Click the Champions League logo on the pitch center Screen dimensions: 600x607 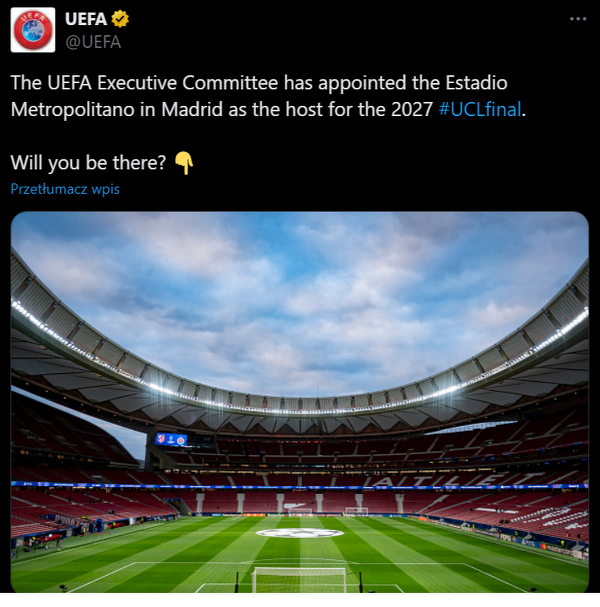click(300, 533)
